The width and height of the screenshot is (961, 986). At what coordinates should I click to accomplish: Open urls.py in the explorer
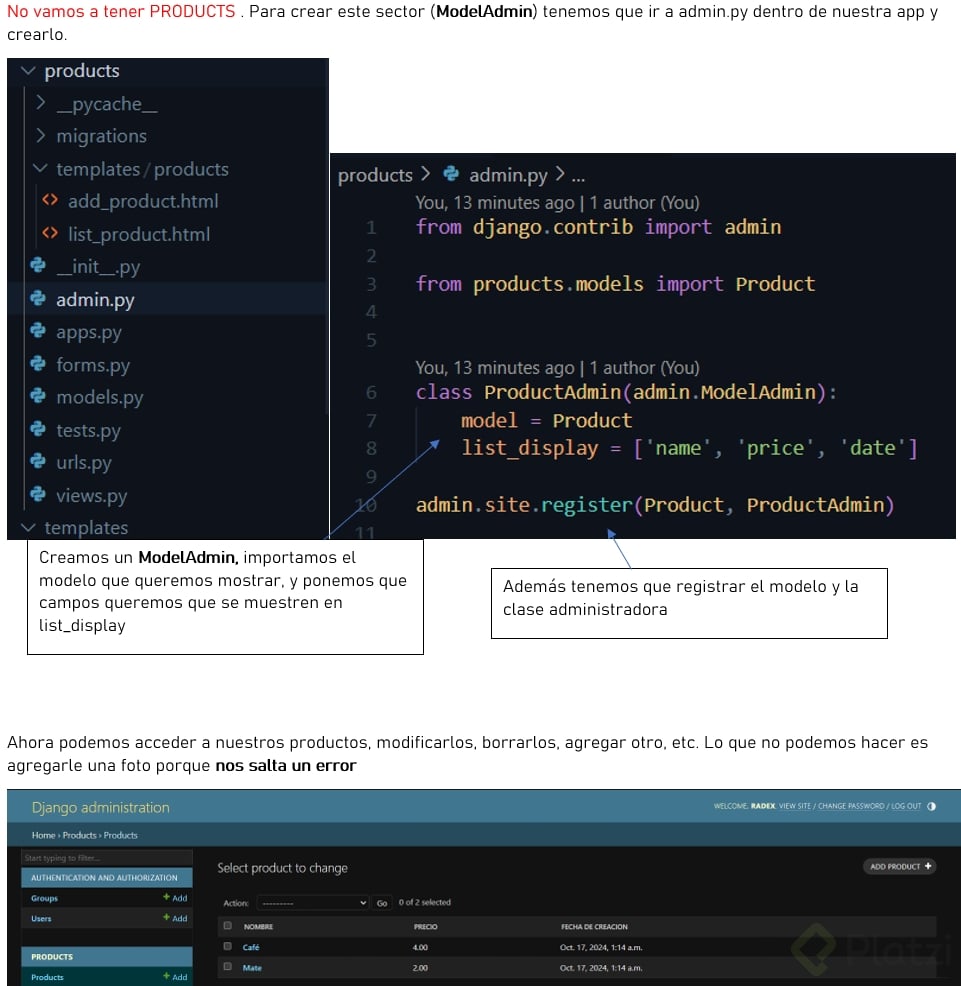pyautogui.click(x=84, y=463)
